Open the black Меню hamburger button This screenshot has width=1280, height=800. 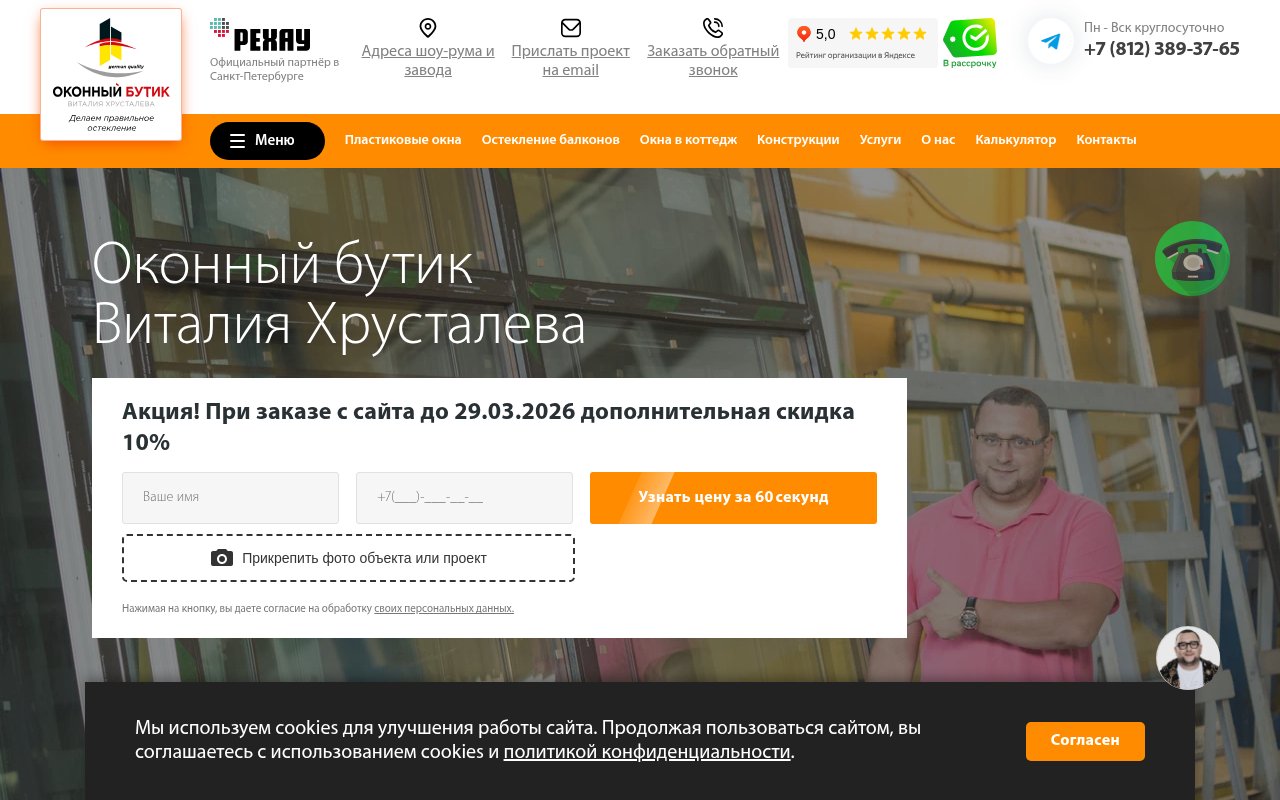click(267, 141)
